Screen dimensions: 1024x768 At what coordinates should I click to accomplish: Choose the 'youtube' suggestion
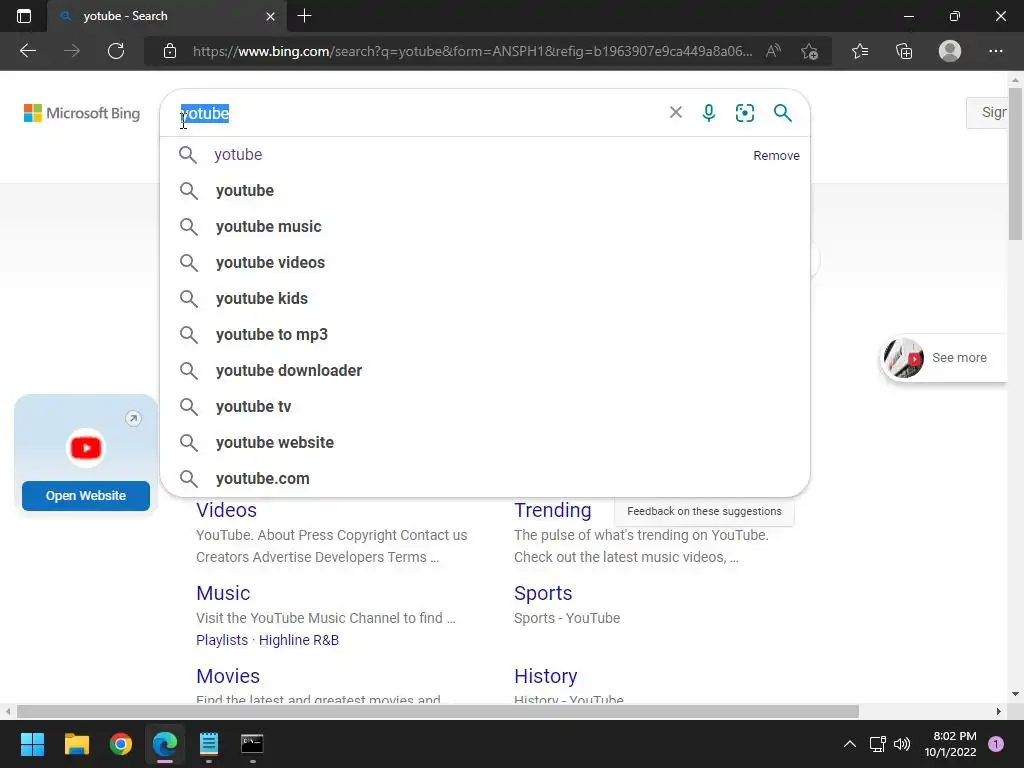(485, 191)
